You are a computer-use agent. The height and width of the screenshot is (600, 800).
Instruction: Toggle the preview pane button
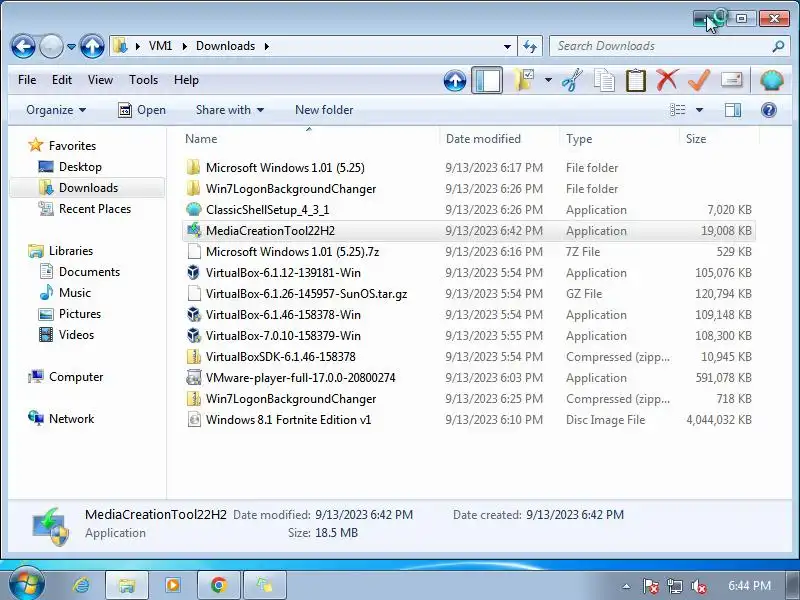click(733, 110)
